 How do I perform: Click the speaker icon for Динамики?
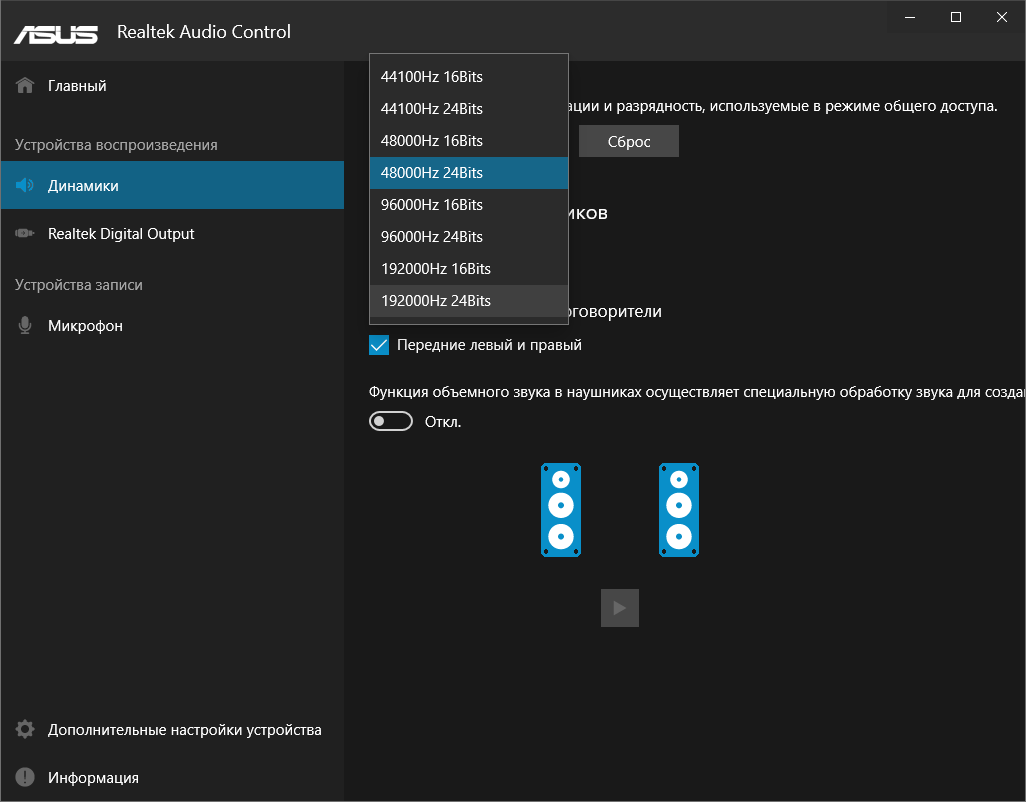point(26,186)
